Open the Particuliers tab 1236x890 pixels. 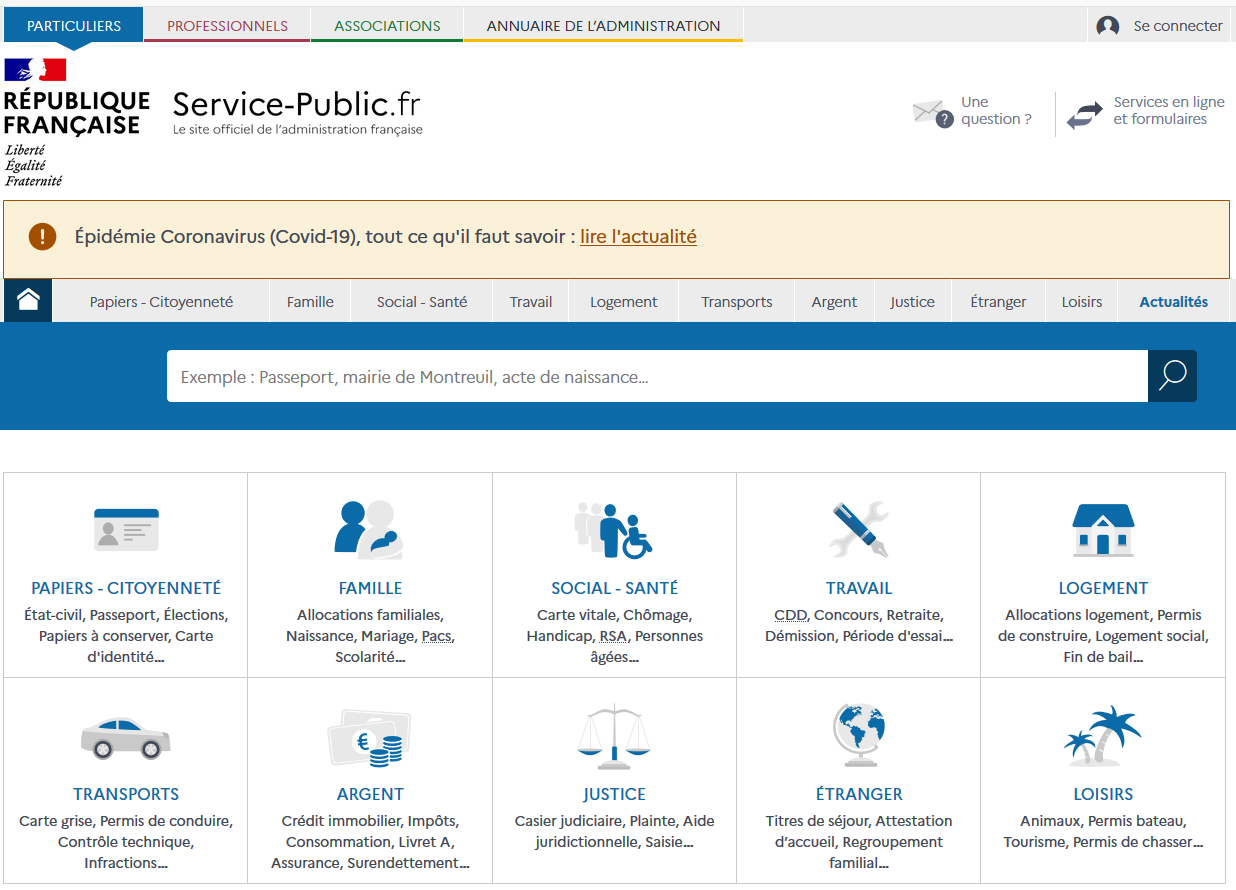pyautogui.click(x=74, y=26)
